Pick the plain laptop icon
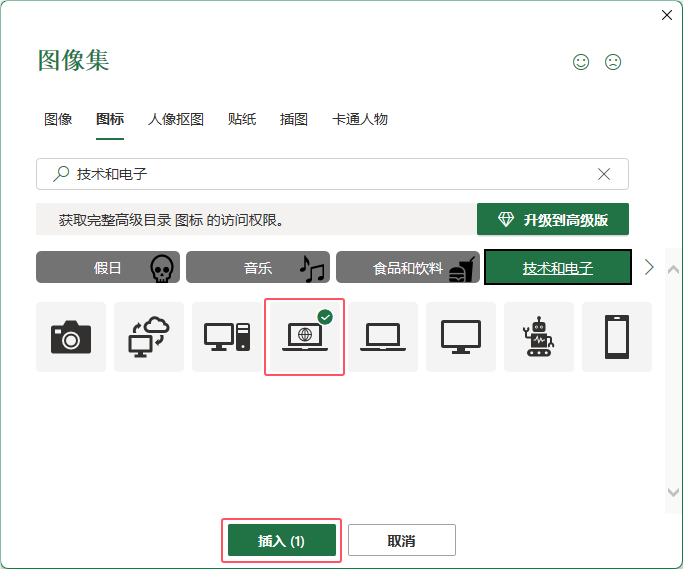 [x=383, y=337]
